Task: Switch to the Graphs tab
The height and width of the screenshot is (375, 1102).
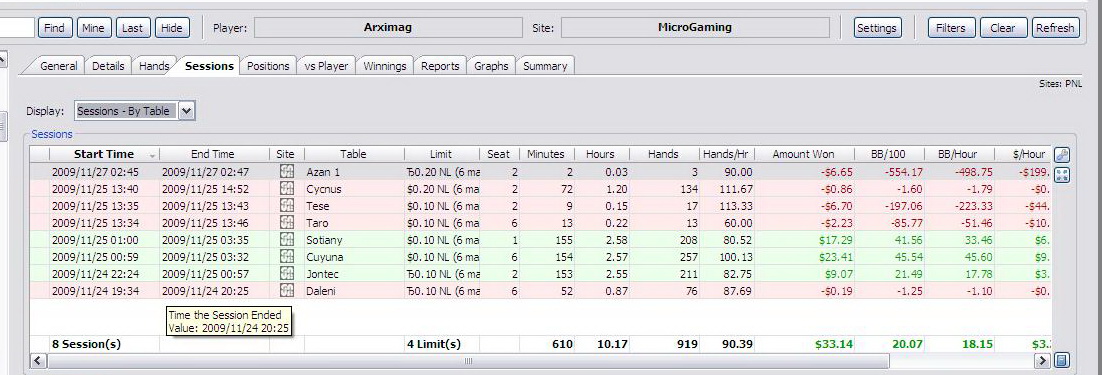Action: (x=491, y=66)
